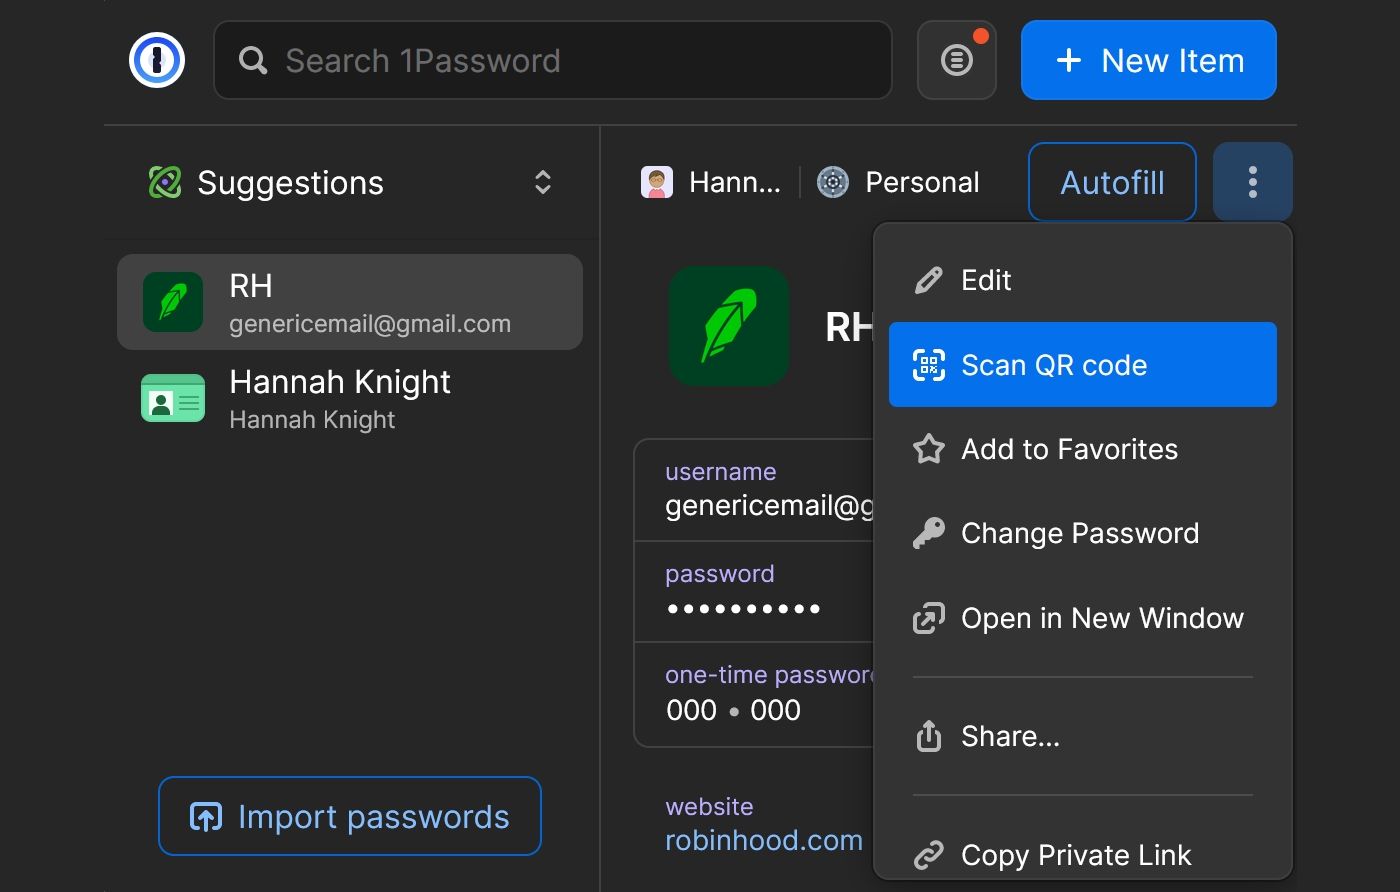Click the identity card icon beside Hannah Knight

[x=172, y=399]
